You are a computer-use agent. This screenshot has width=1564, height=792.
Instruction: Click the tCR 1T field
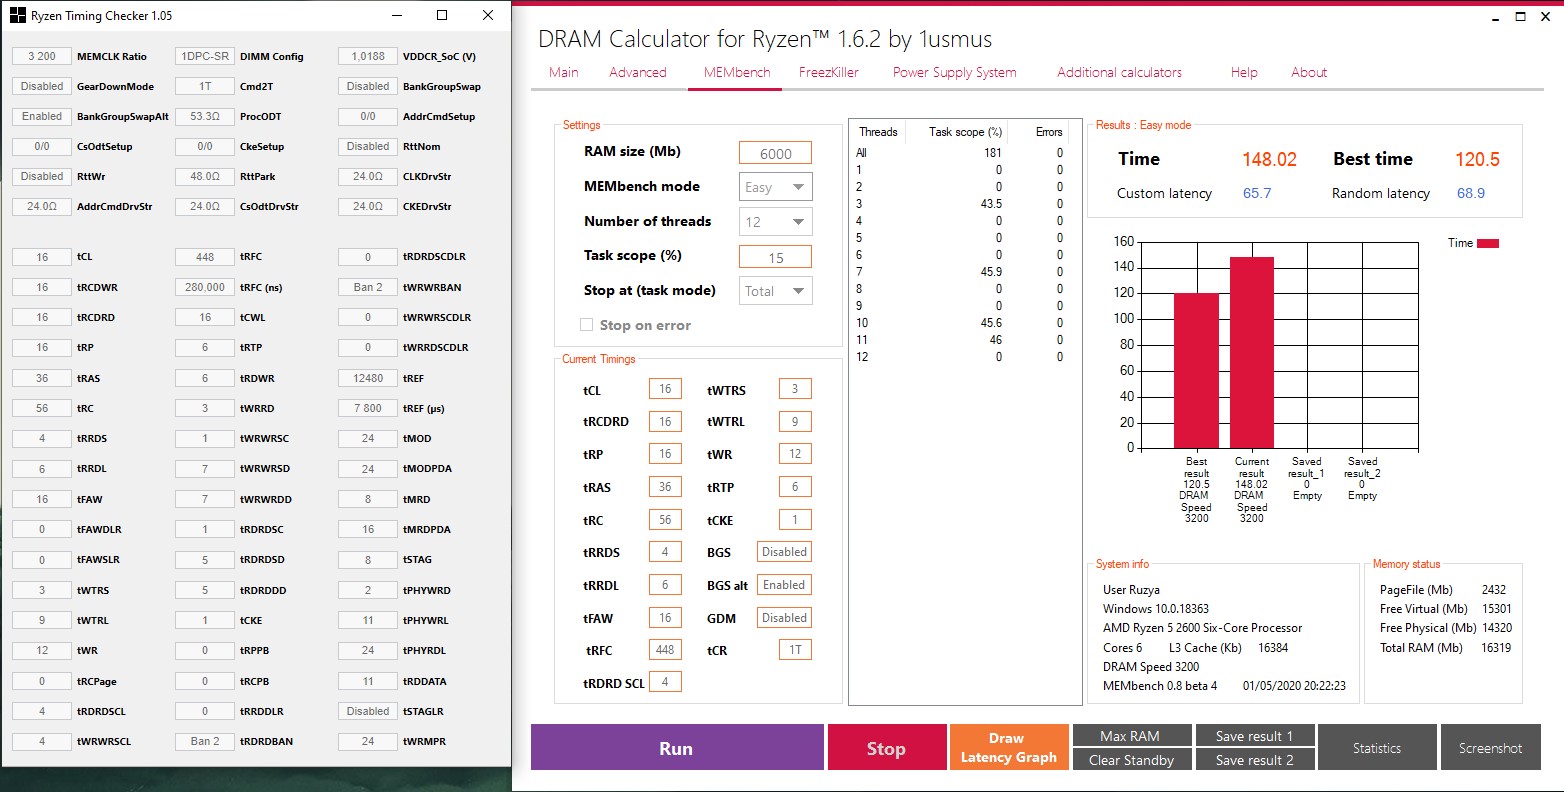click(795, 649)
